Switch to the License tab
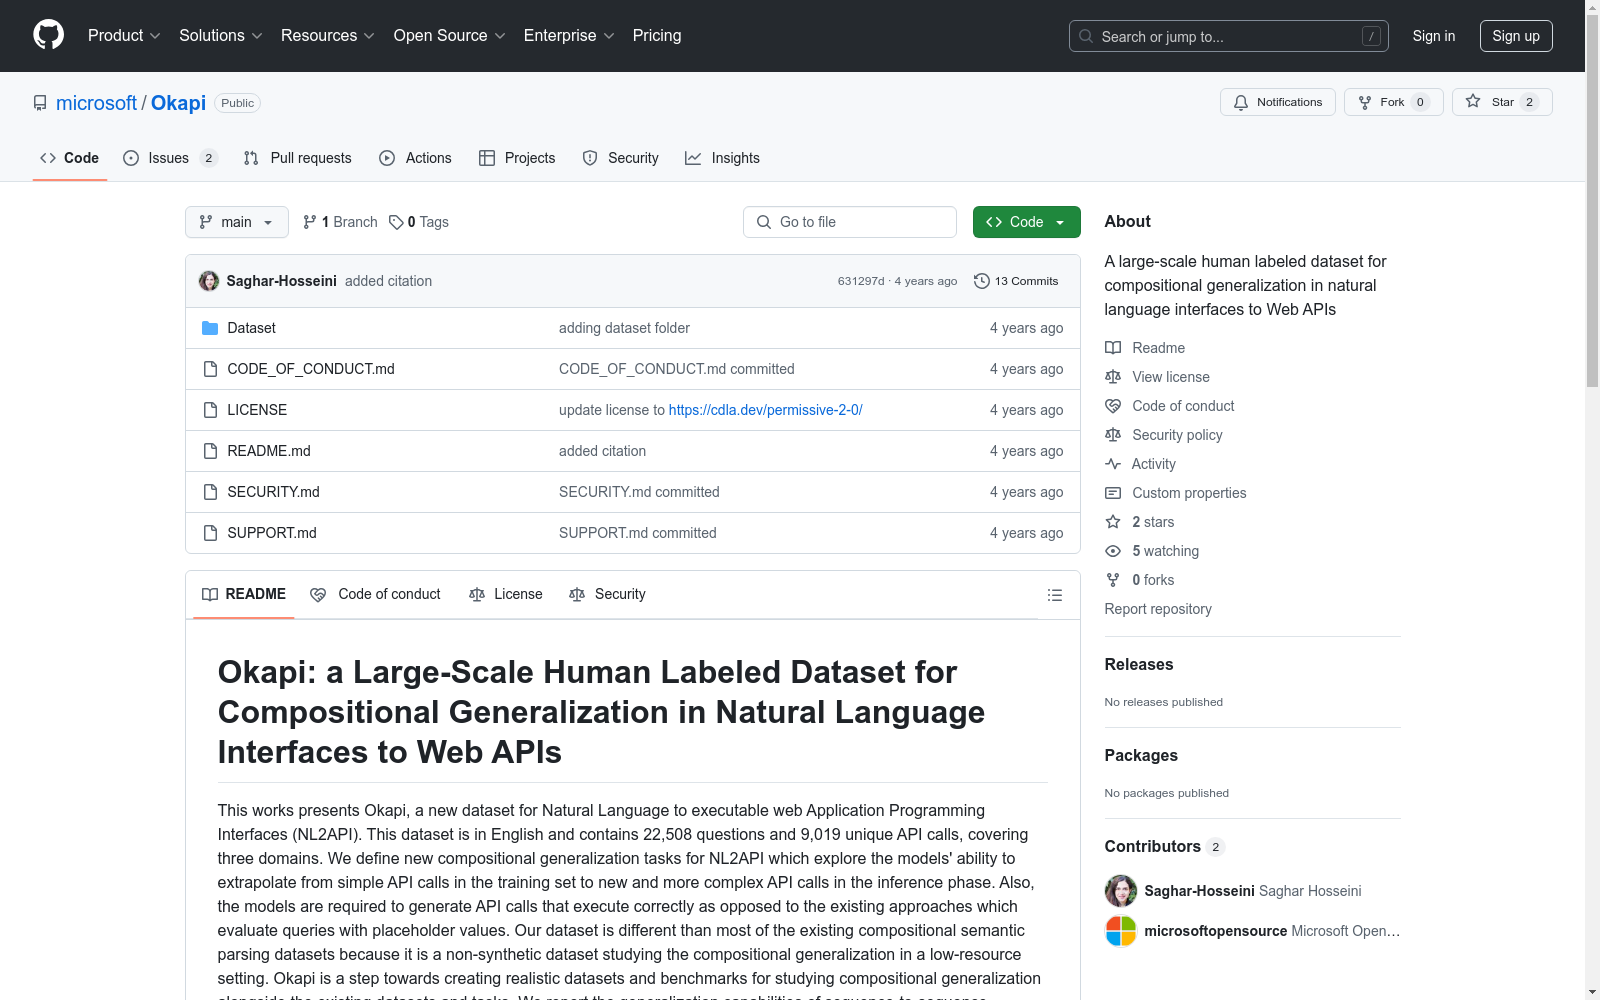This screenshot has height=1000, width=1600. coord(506,595)
